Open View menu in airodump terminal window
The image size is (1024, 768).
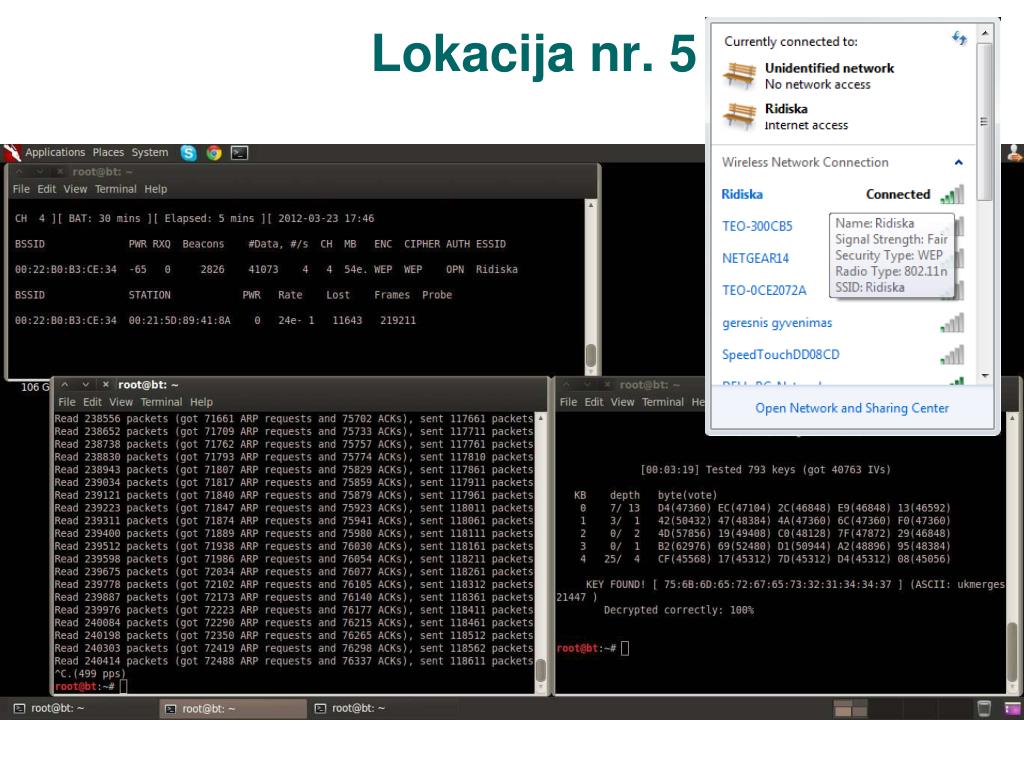(75, 189)
